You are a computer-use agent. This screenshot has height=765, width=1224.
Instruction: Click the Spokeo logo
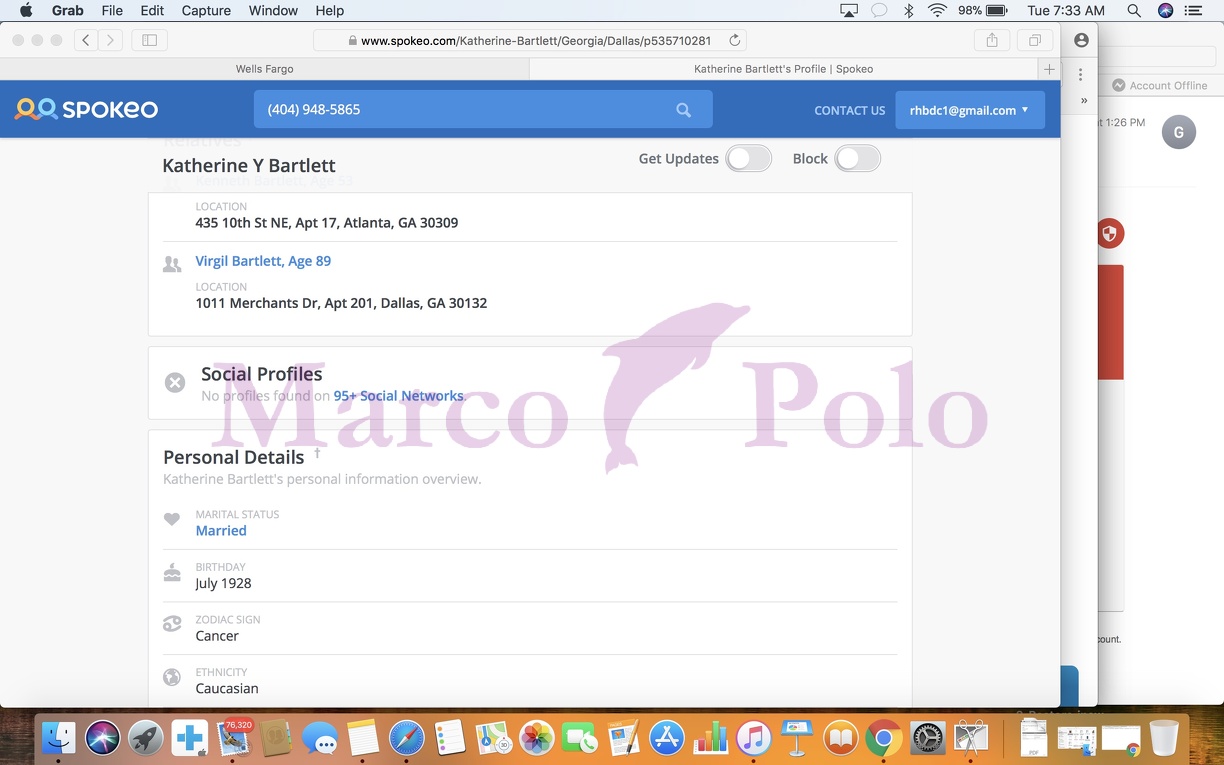tap(86, 110)
